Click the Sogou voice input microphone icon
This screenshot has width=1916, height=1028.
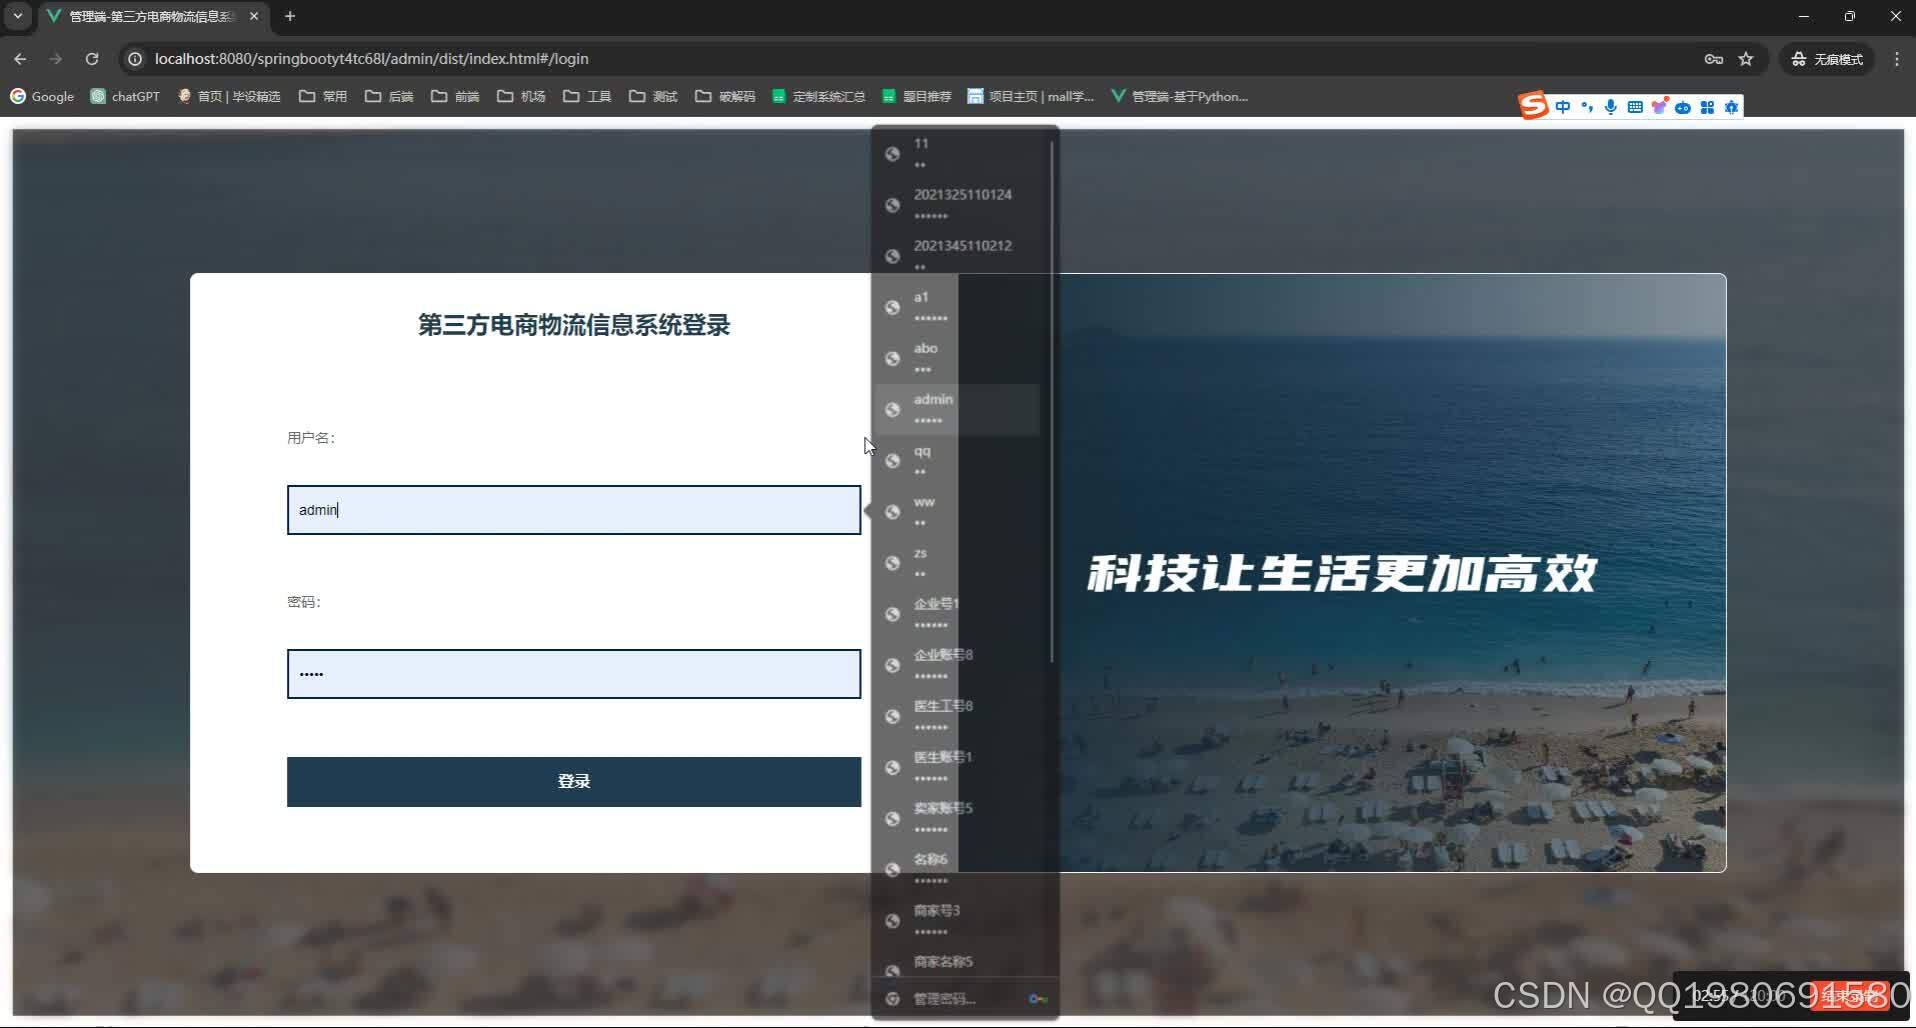(1611, 107)
